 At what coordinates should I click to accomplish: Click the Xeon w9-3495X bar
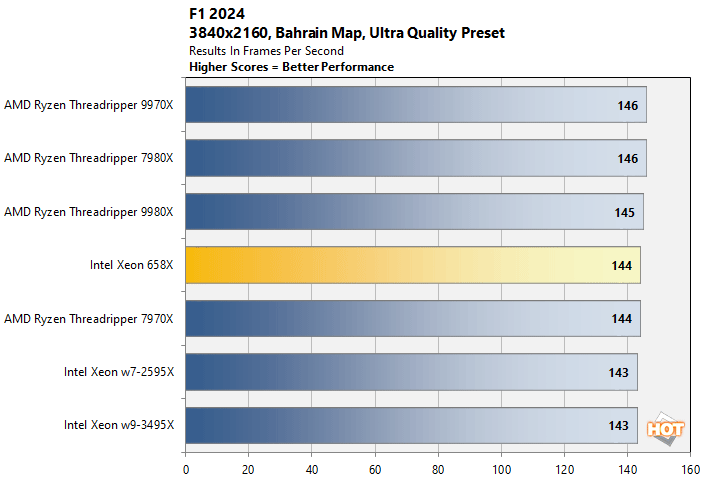tap(411, 425)
